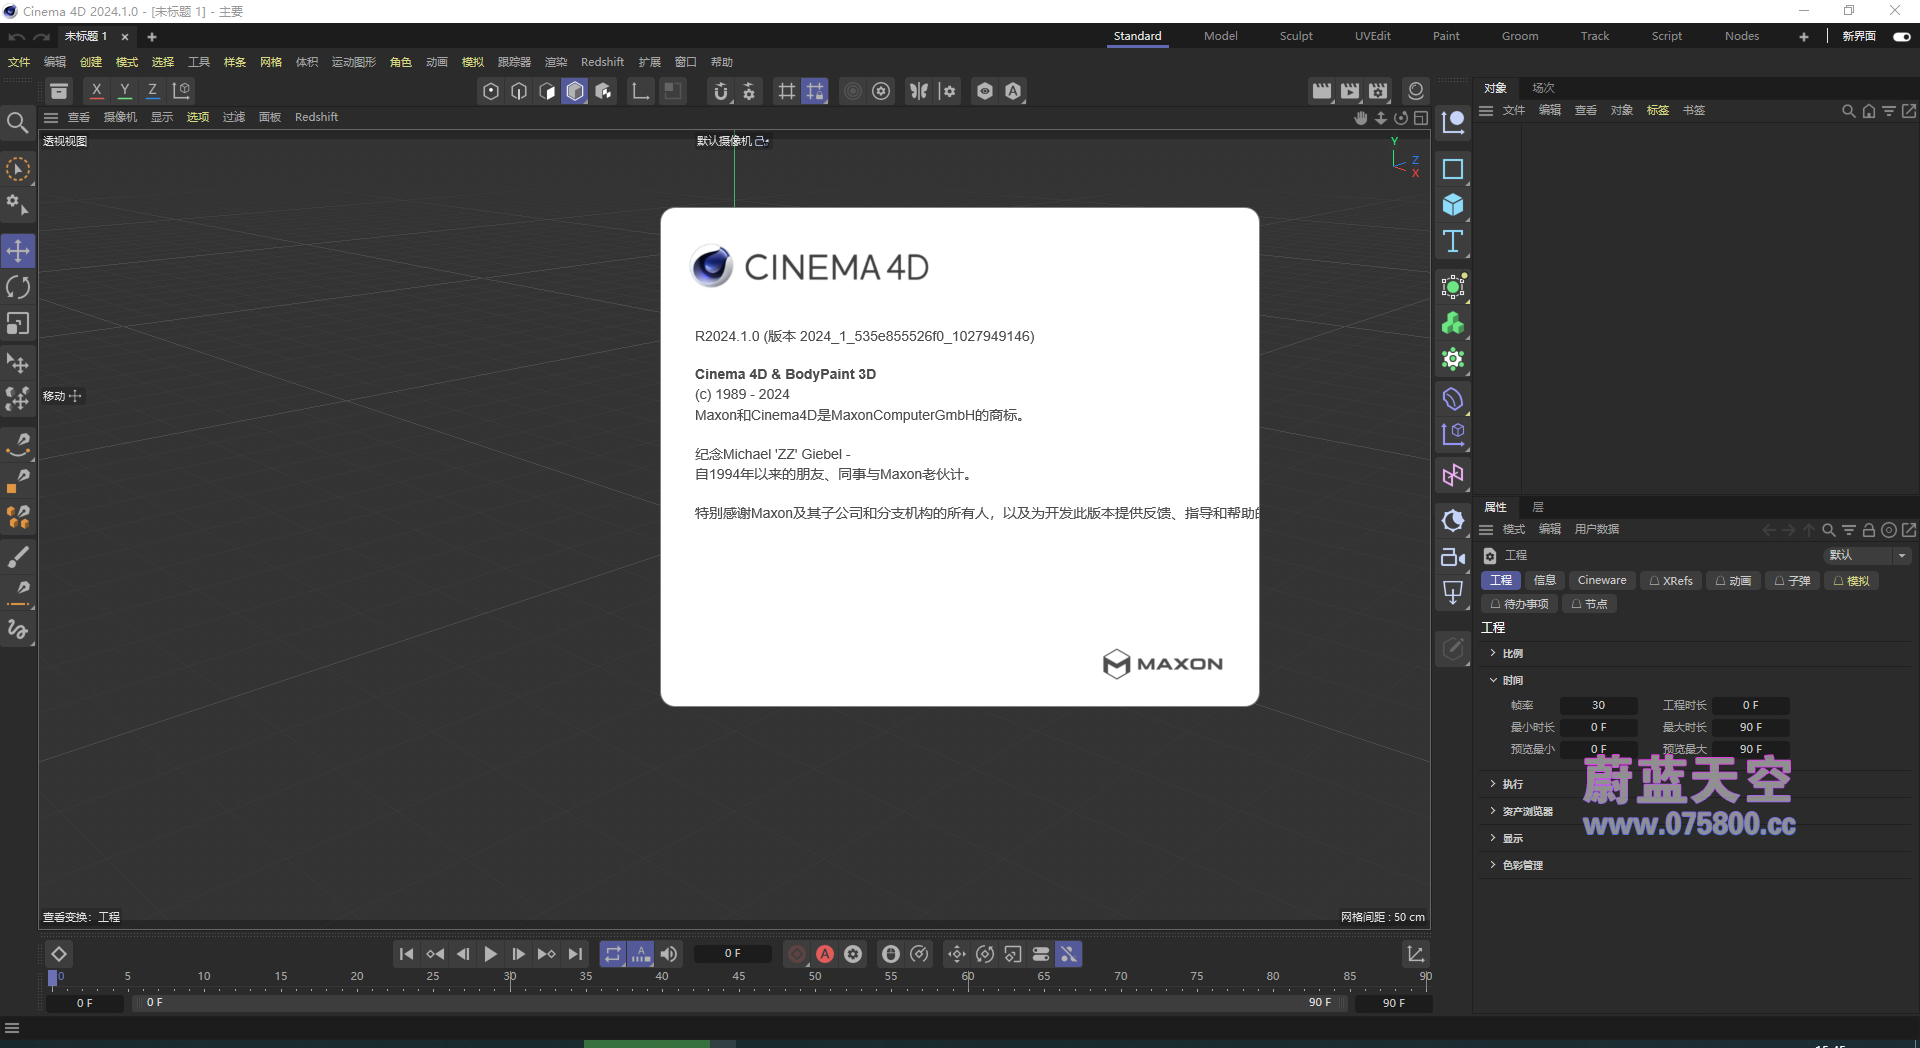Viewport: 1920px width, 1048px height.
Task: Click the current frame field in timeline
Action: (x=733, y=954)
